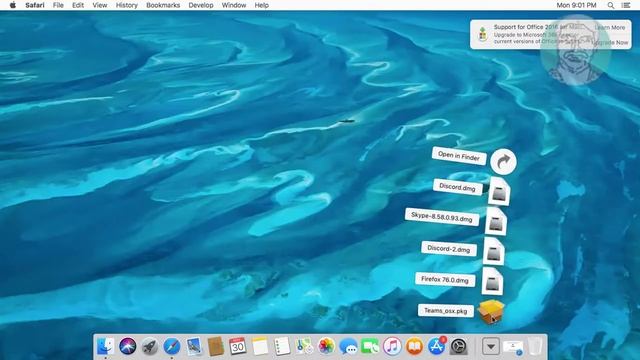The width and height of the screenshot is (640, 360).
Task: Click Learn More in Office notification
Action: (x=610, y=27)
